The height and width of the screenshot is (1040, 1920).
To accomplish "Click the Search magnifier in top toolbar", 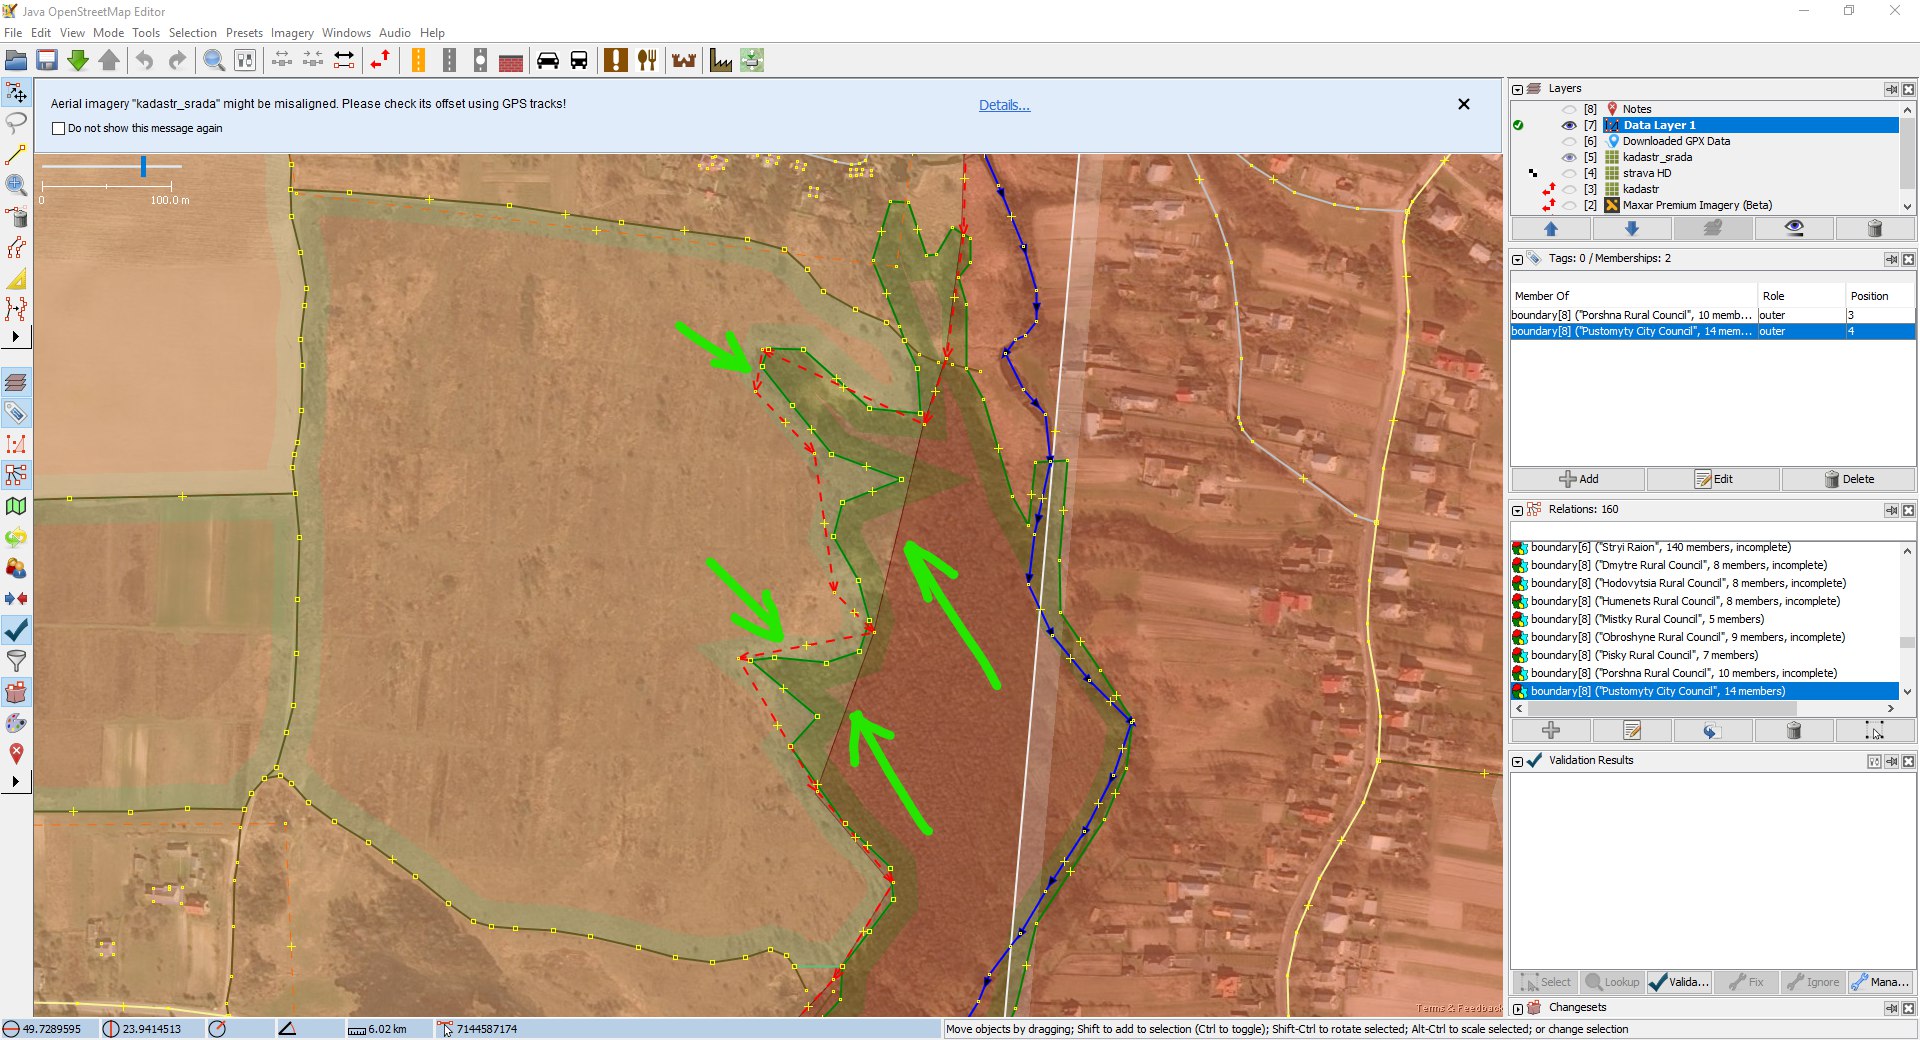I will 213,61.
